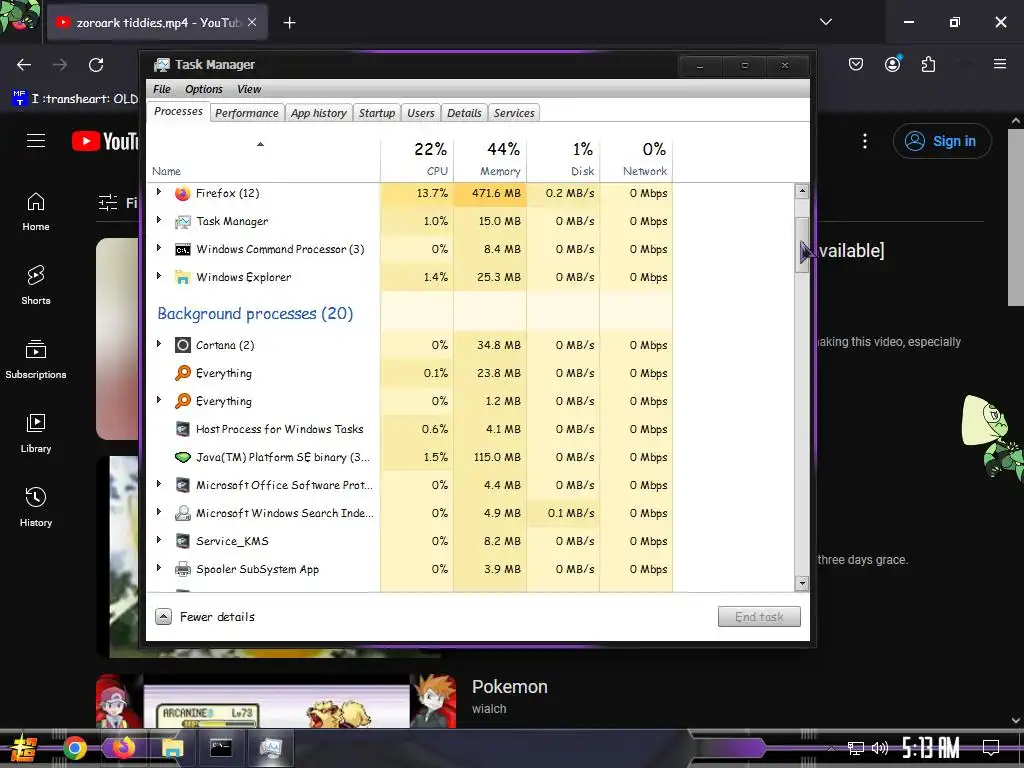The height and width of the screenshot is (768, 1024).
Task: Expand the second Everything process row
Action: point(159,400)
